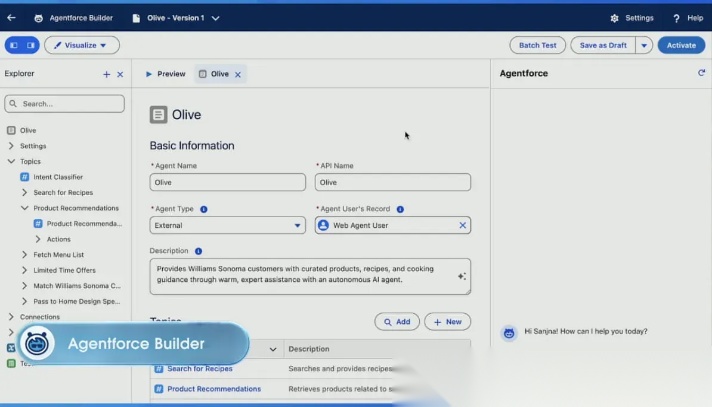Switch to the Preview tab

(x=166, y=74)
